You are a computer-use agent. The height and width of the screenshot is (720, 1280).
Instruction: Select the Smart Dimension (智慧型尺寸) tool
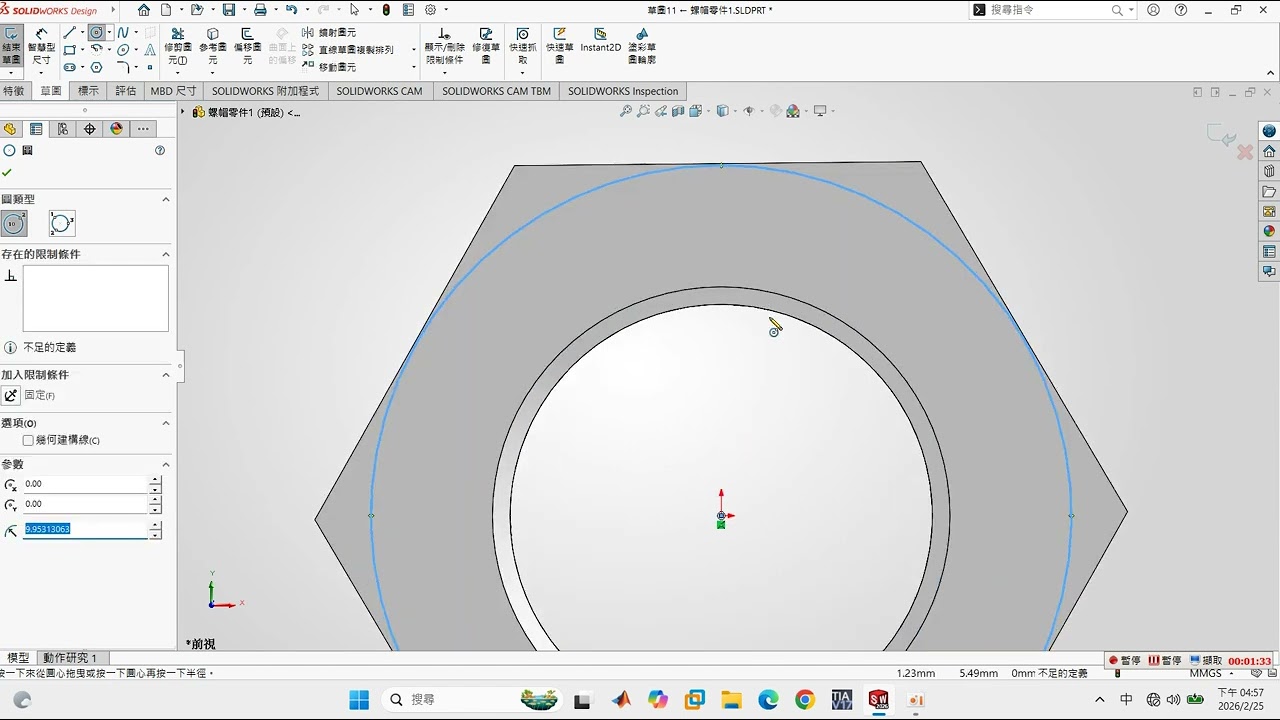coord(41,46)
